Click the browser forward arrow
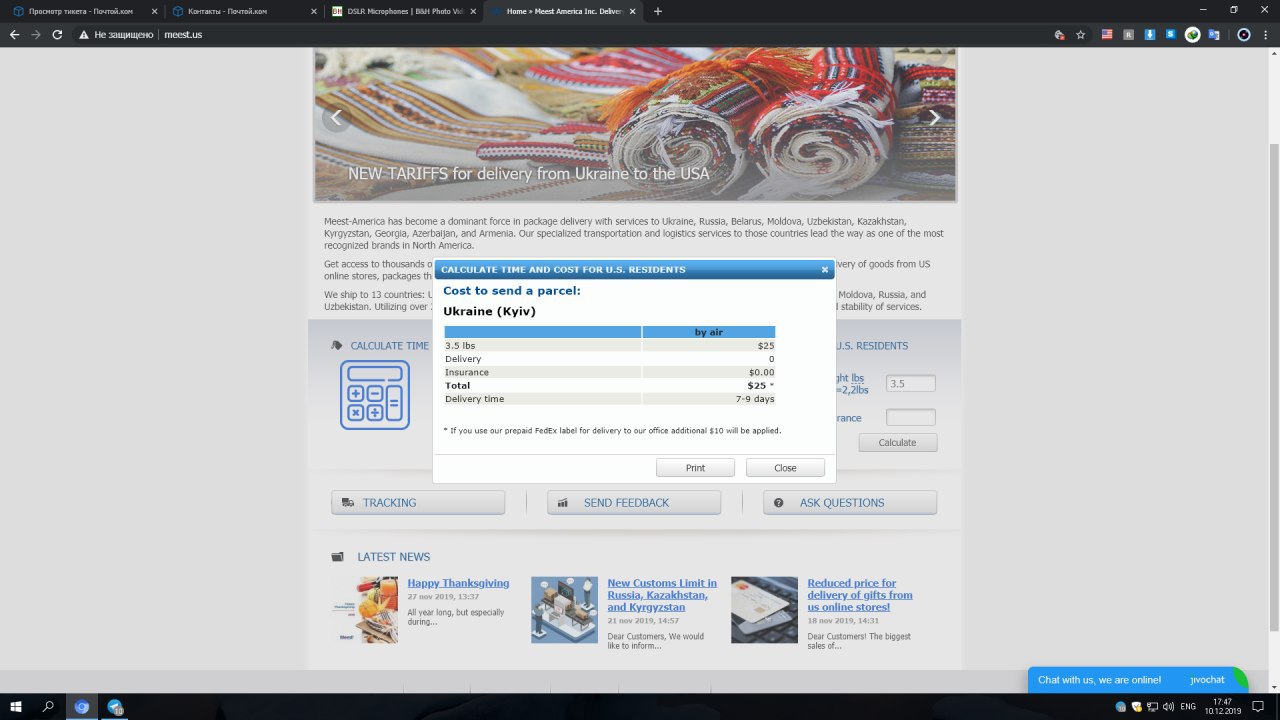 [x=36, y=34]
